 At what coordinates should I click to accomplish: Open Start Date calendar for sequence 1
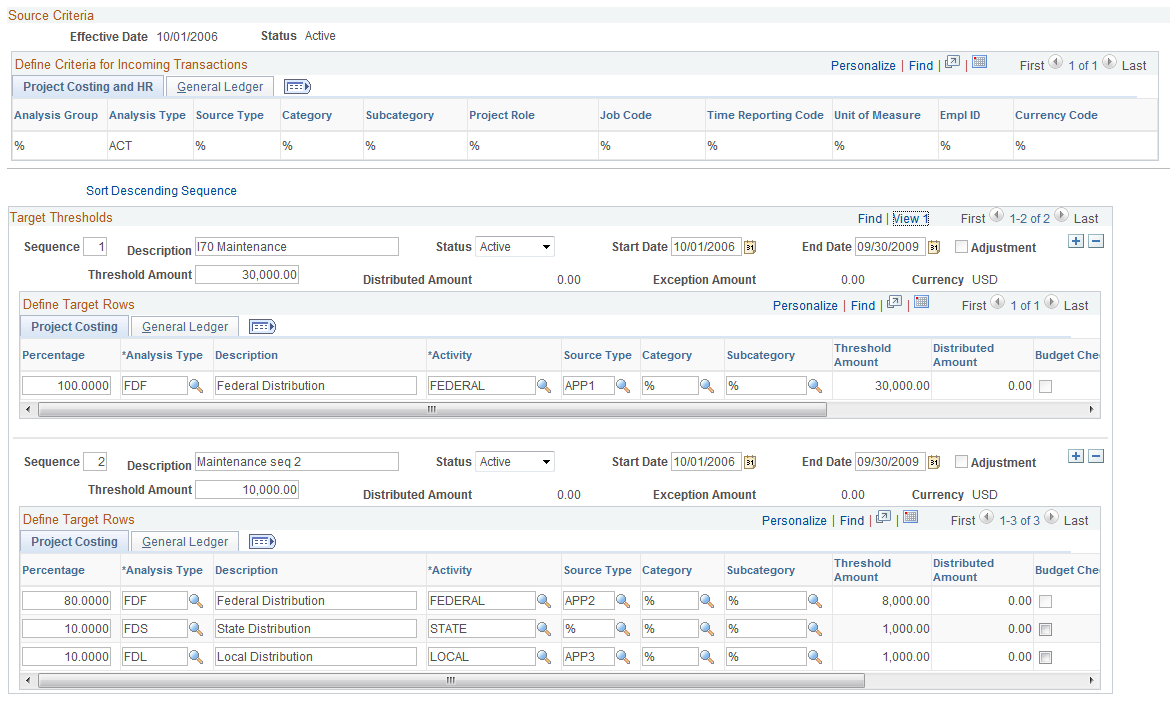tap(749, 247)
